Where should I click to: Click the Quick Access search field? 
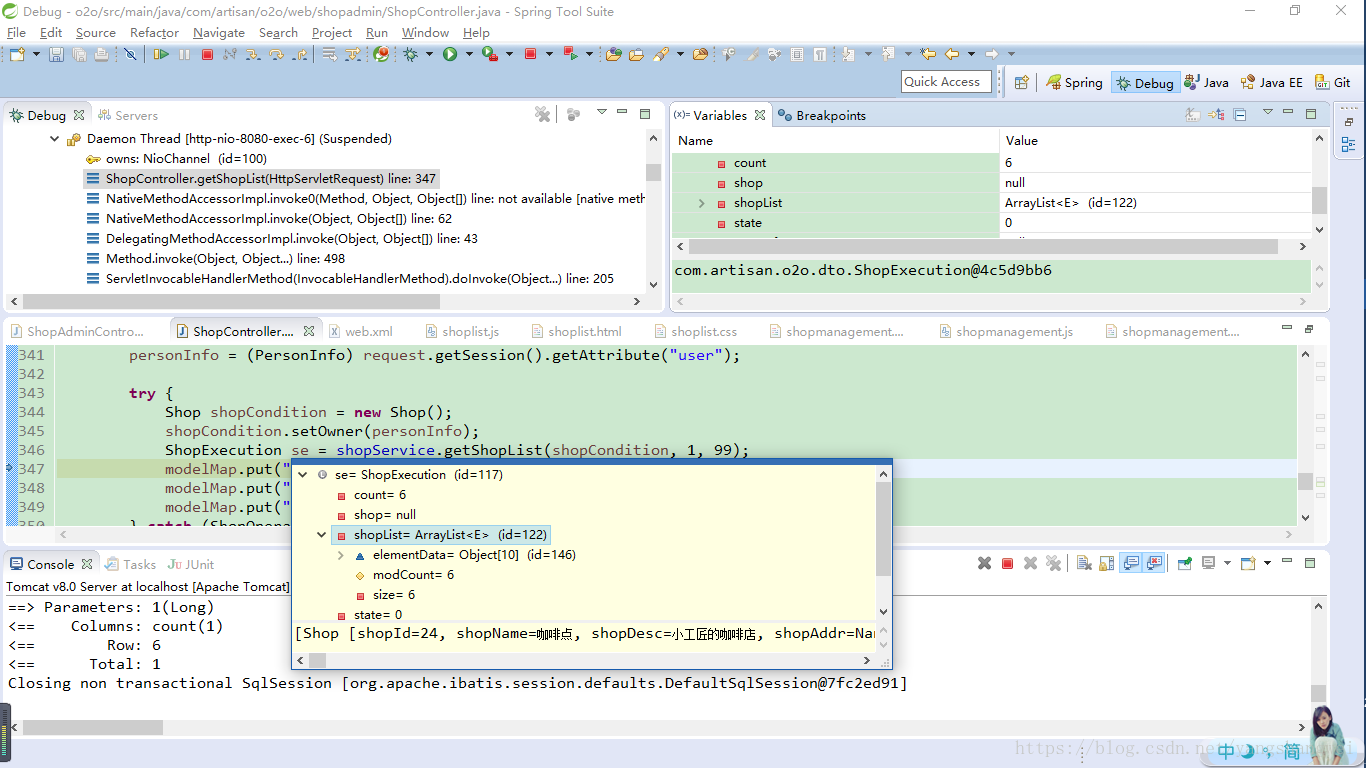pyautogui.click(x=945, y=82)
